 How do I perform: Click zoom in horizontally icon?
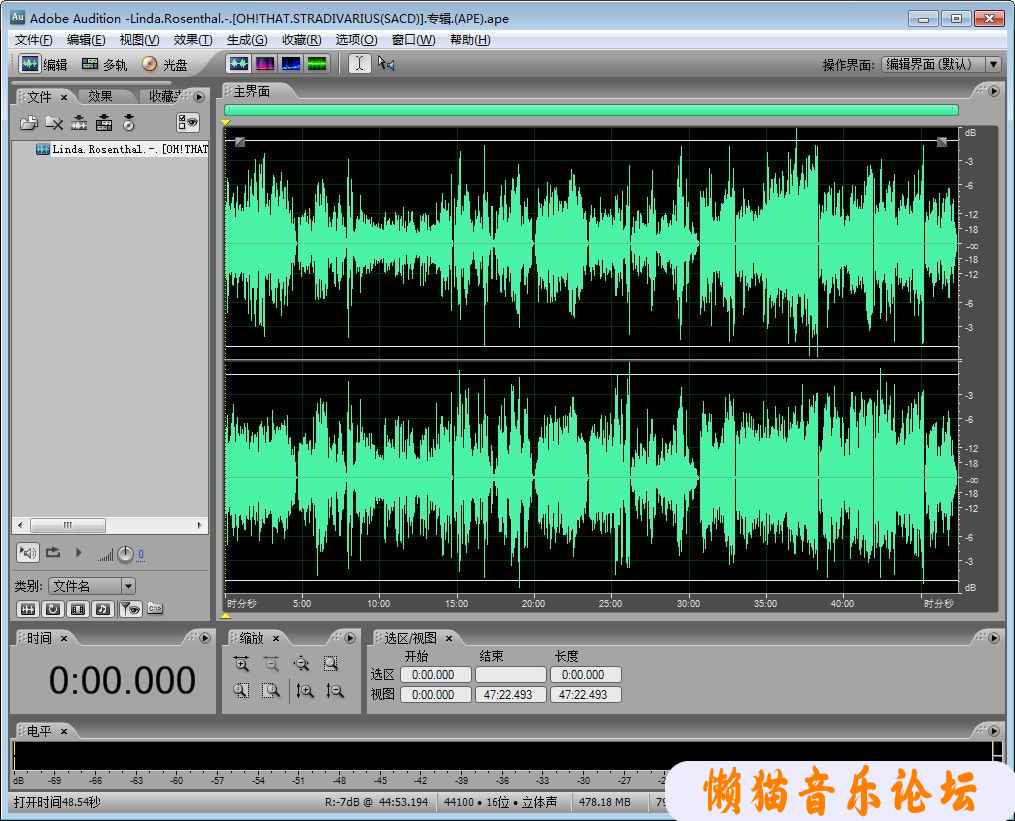(x=241, y=664)
